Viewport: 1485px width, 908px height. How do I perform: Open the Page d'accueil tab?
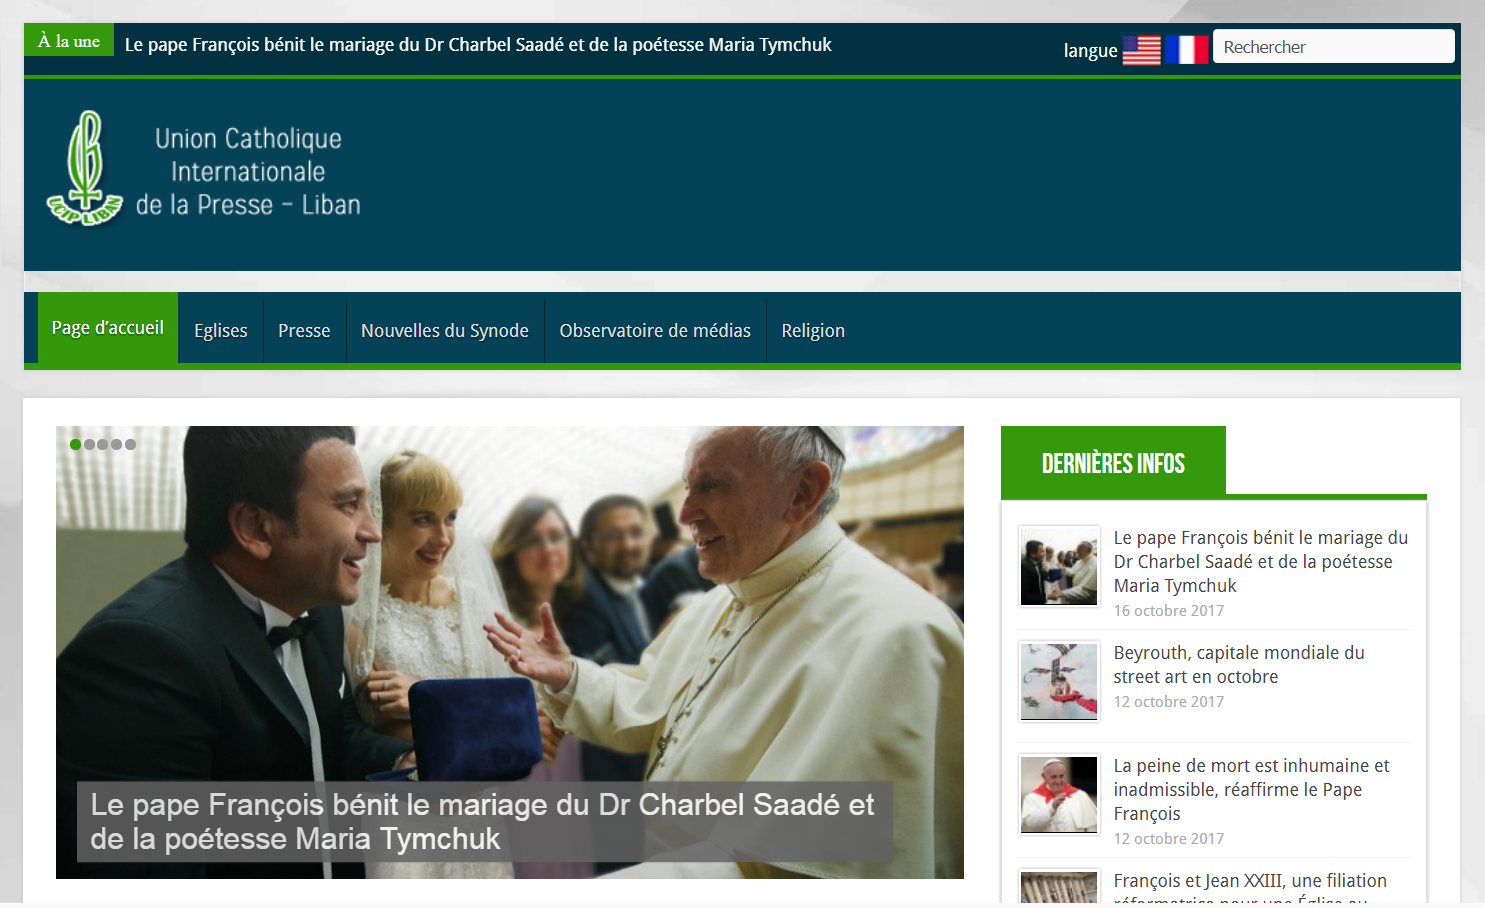click(108, 328)
